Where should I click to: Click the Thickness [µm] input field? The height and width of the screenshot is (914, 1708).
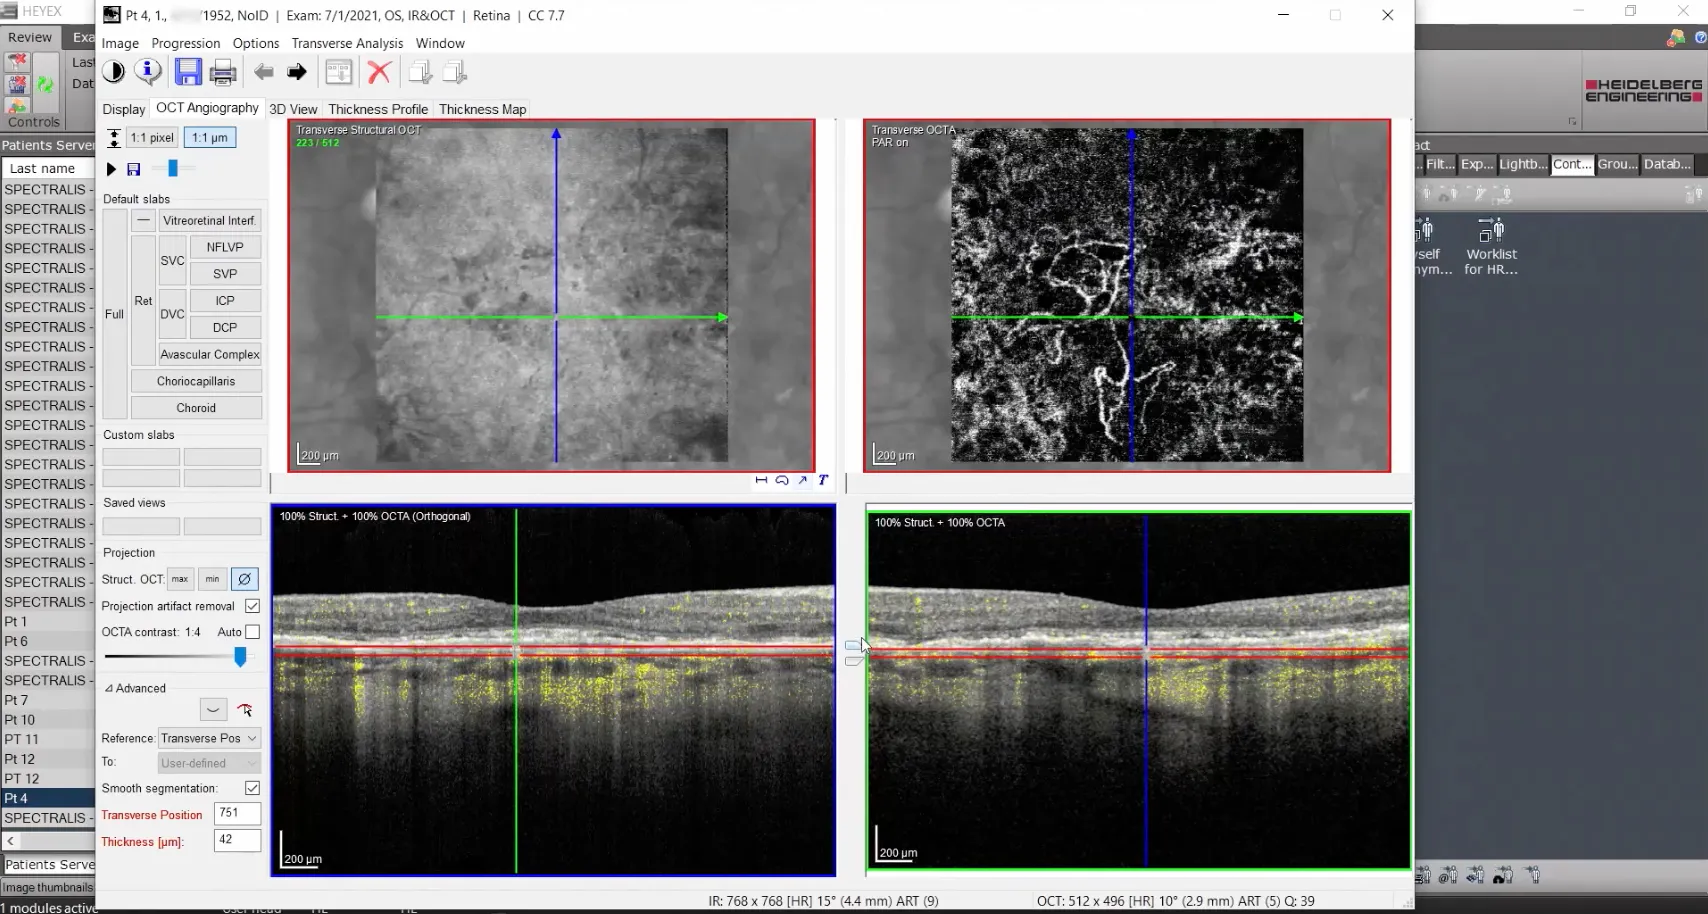click(x=237, y=841)
